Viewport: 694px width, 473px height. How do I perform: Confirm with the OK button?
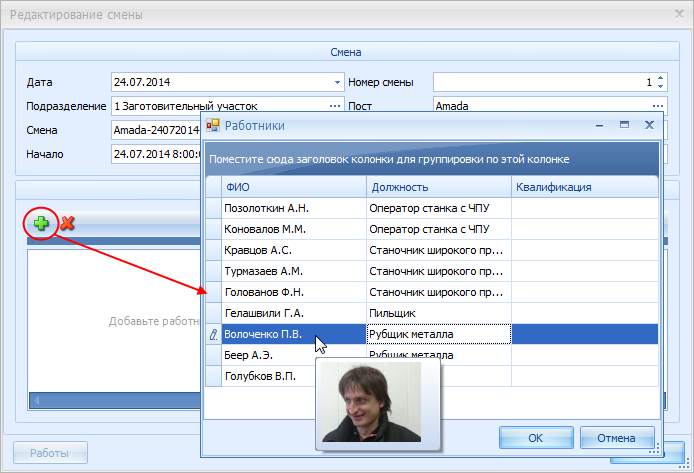tap(536, 438)
